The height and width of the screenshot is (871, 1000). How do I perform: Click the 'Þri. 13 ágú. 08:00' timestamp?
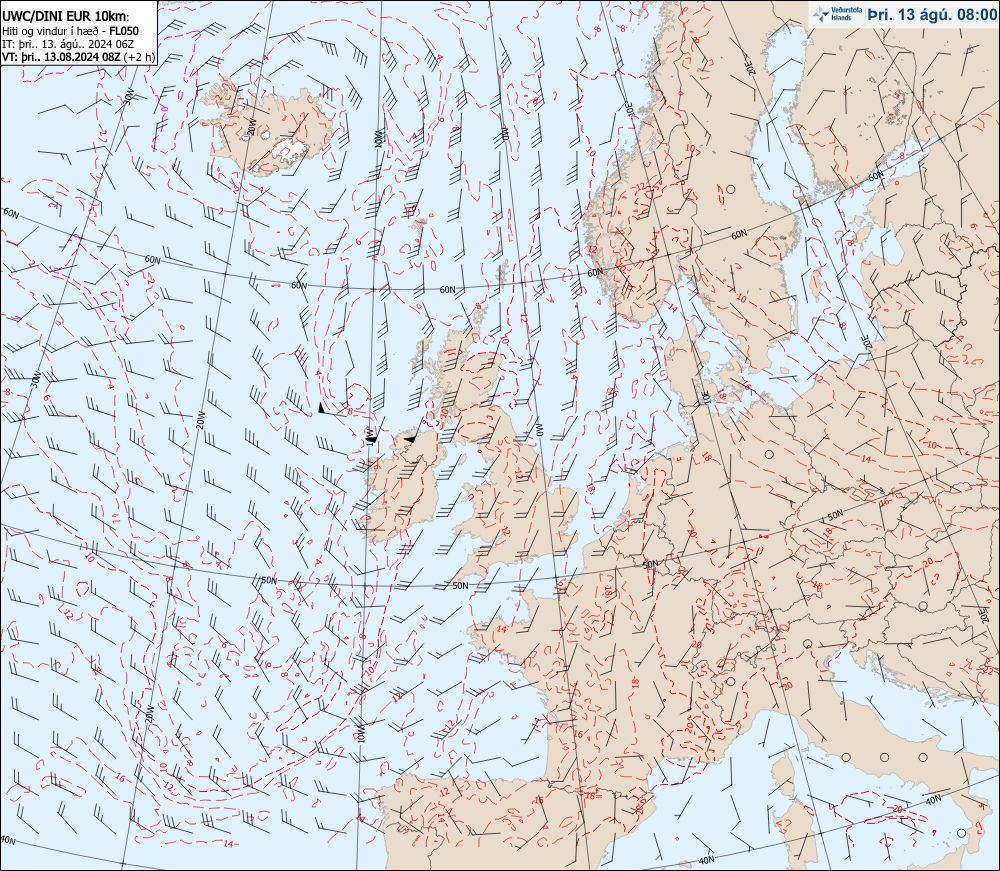coord(931,15)
